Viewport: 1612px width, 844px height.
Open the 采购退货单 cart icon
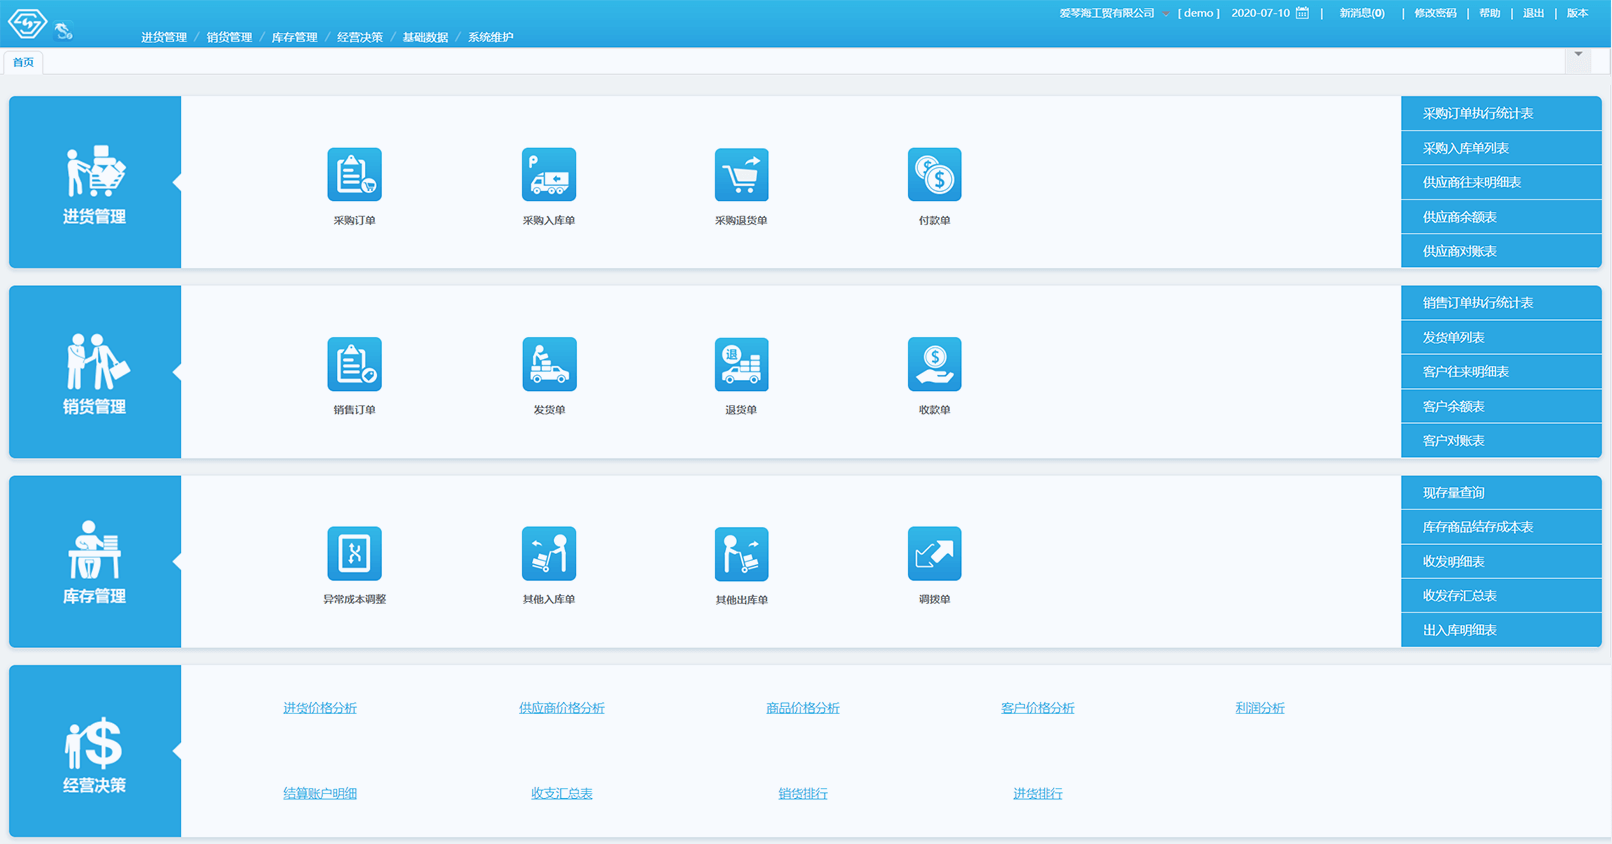pyautogui.click(x=741, y=175)
